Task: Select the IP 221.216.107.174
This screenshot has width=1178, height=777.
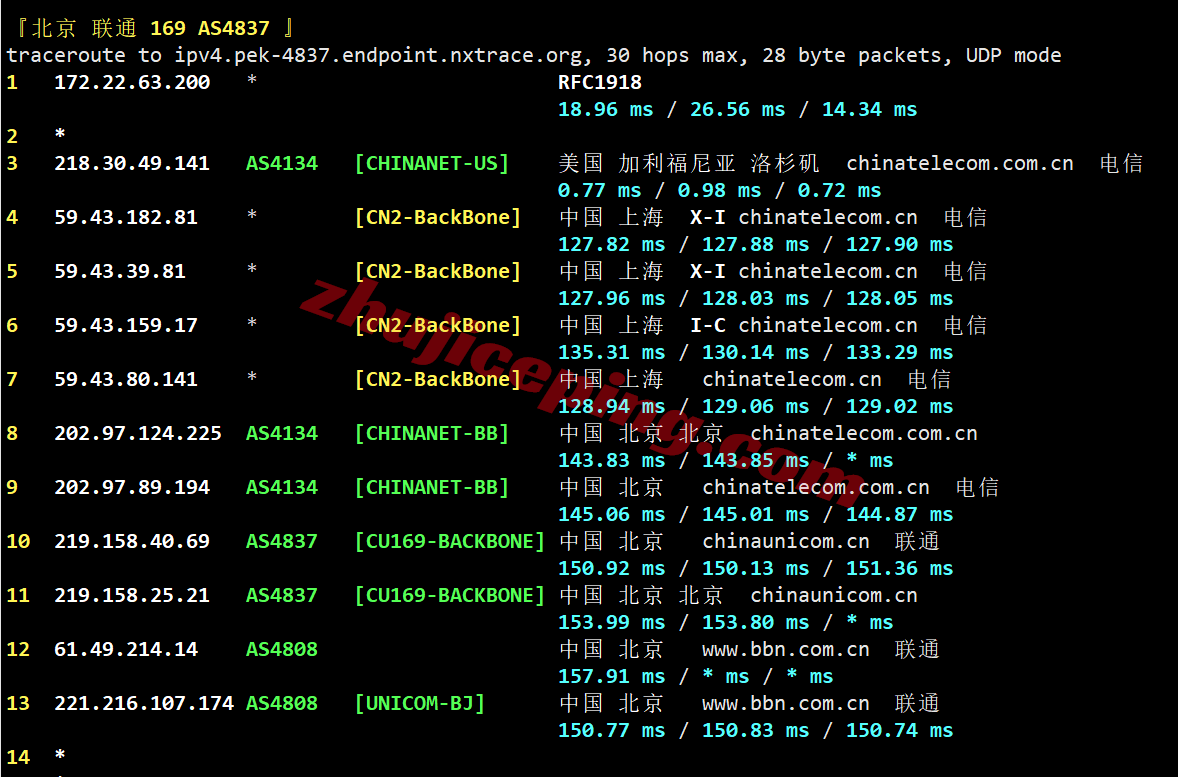Action: (x=144, y=705)
